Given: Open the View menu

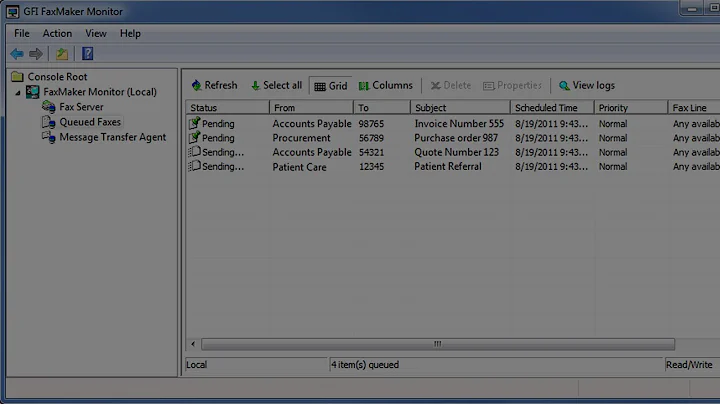Looking at the screenshot, I should click(96, 34).
